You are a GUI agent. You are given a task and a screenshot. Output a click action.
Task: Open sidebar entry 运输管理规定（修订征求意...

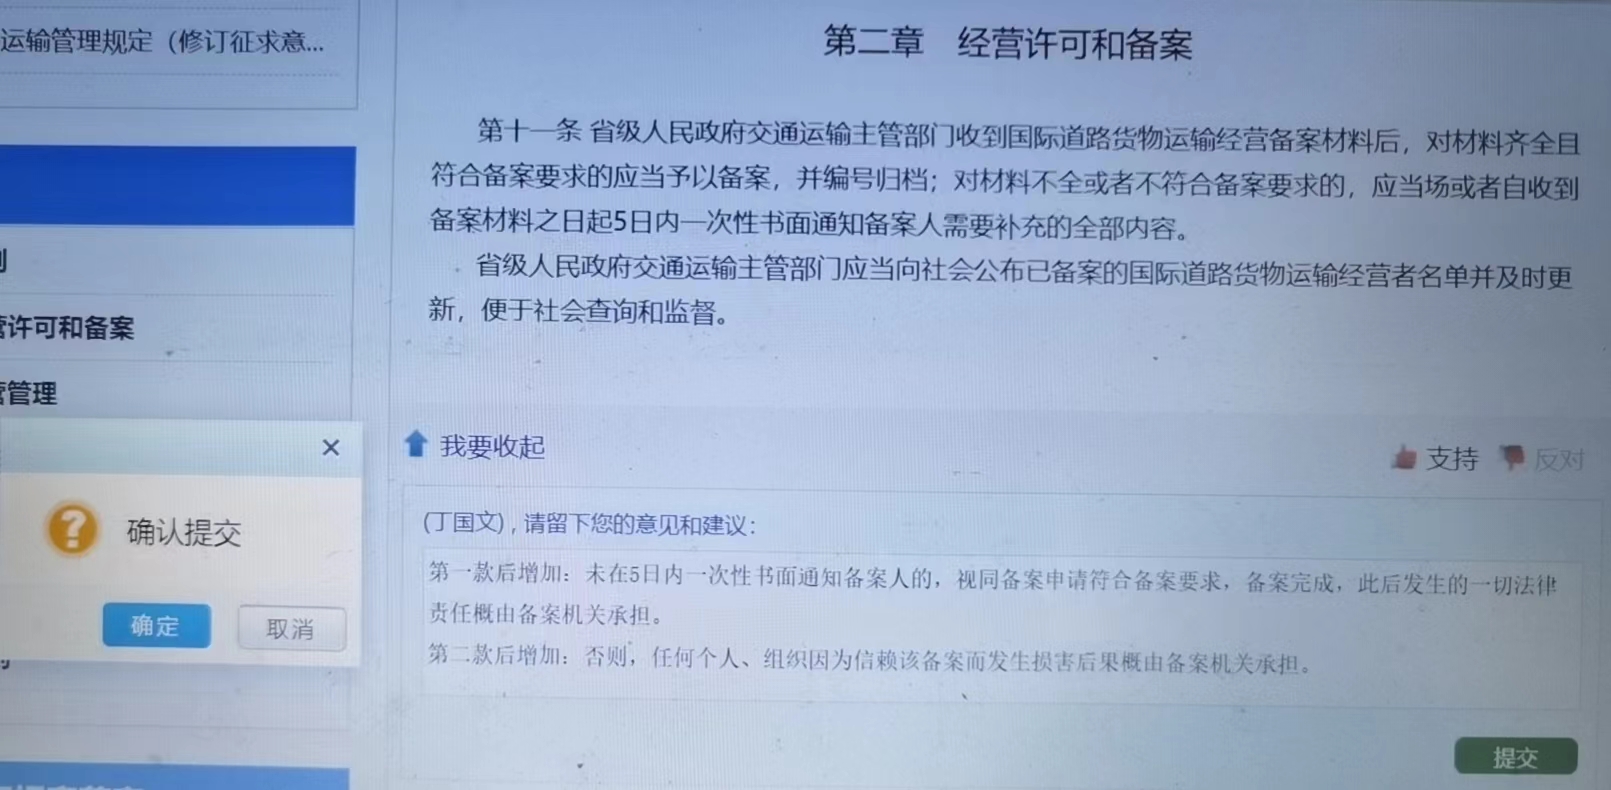tap(162, 42)
